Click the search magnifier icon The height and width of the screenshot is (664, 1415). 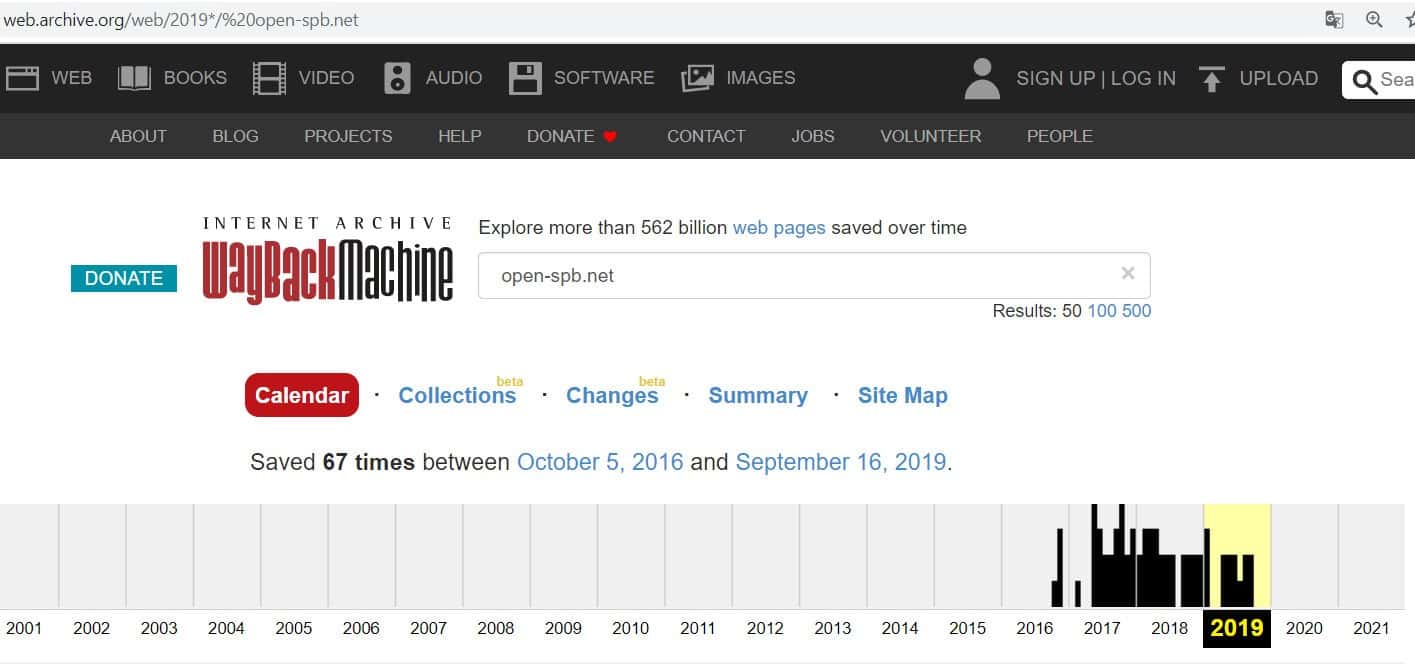tap(1364, 81)
